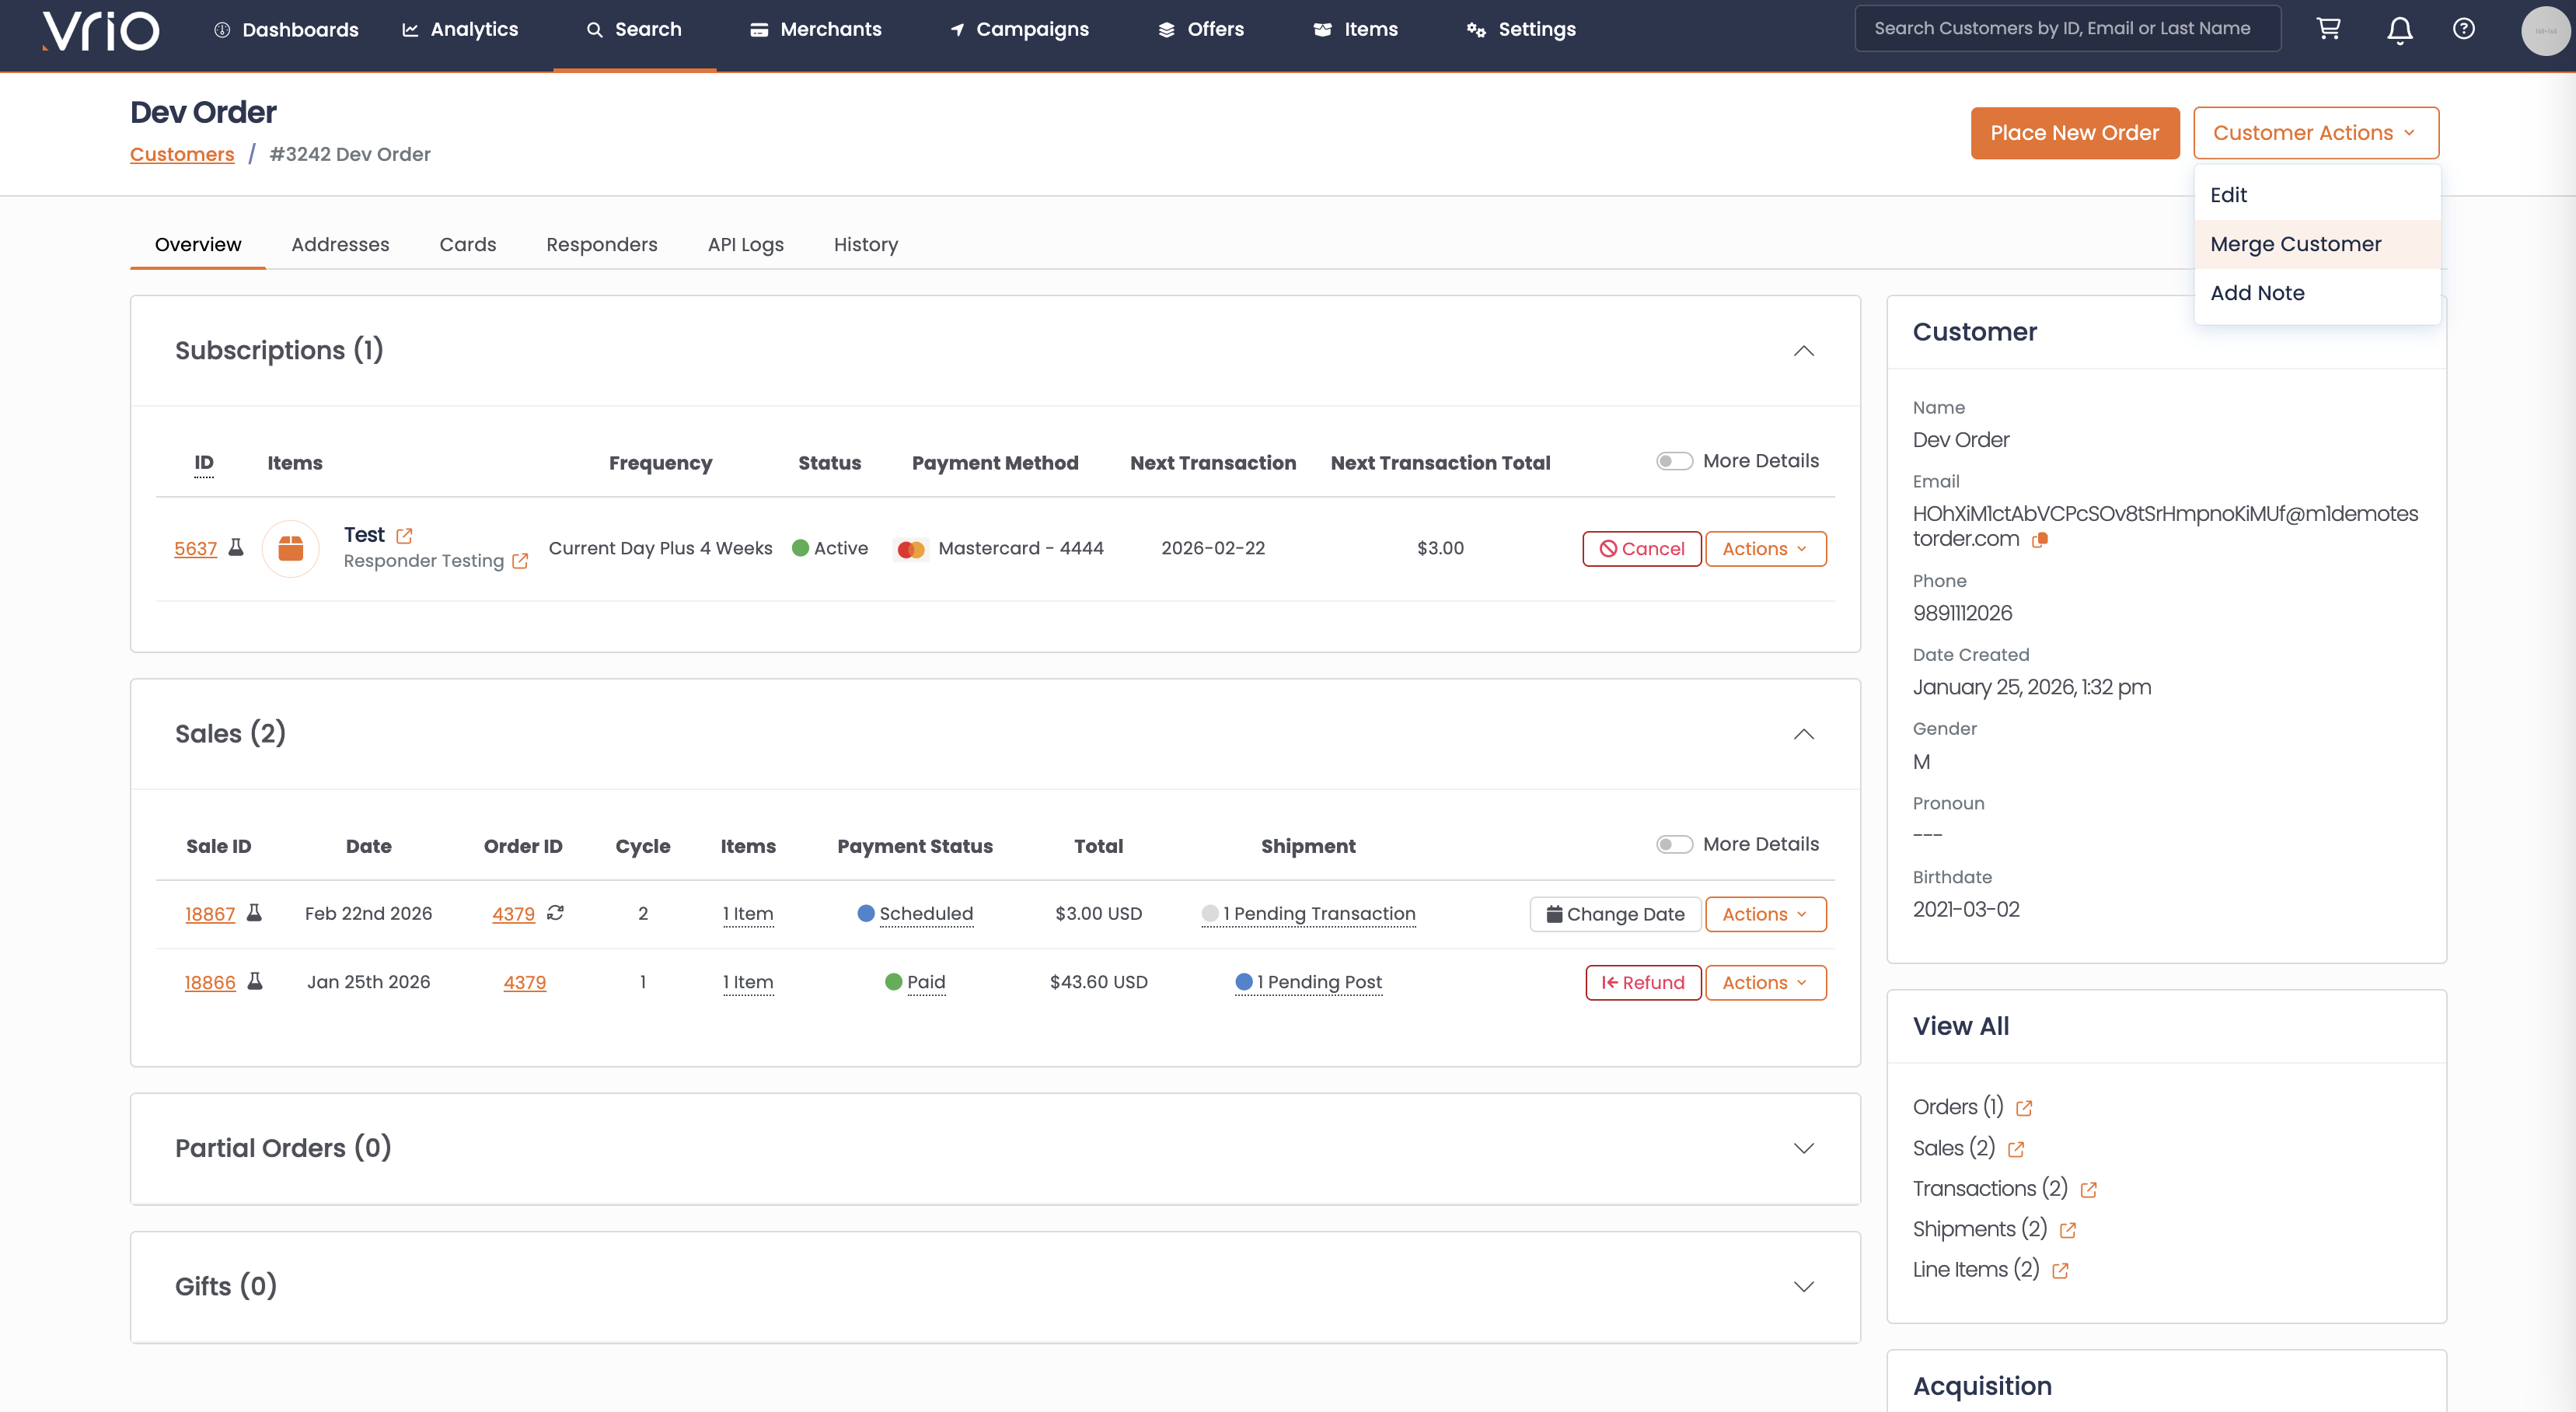Copy the customer email address icon
Screen dimensions: 2576x1412
[2040, 540]
